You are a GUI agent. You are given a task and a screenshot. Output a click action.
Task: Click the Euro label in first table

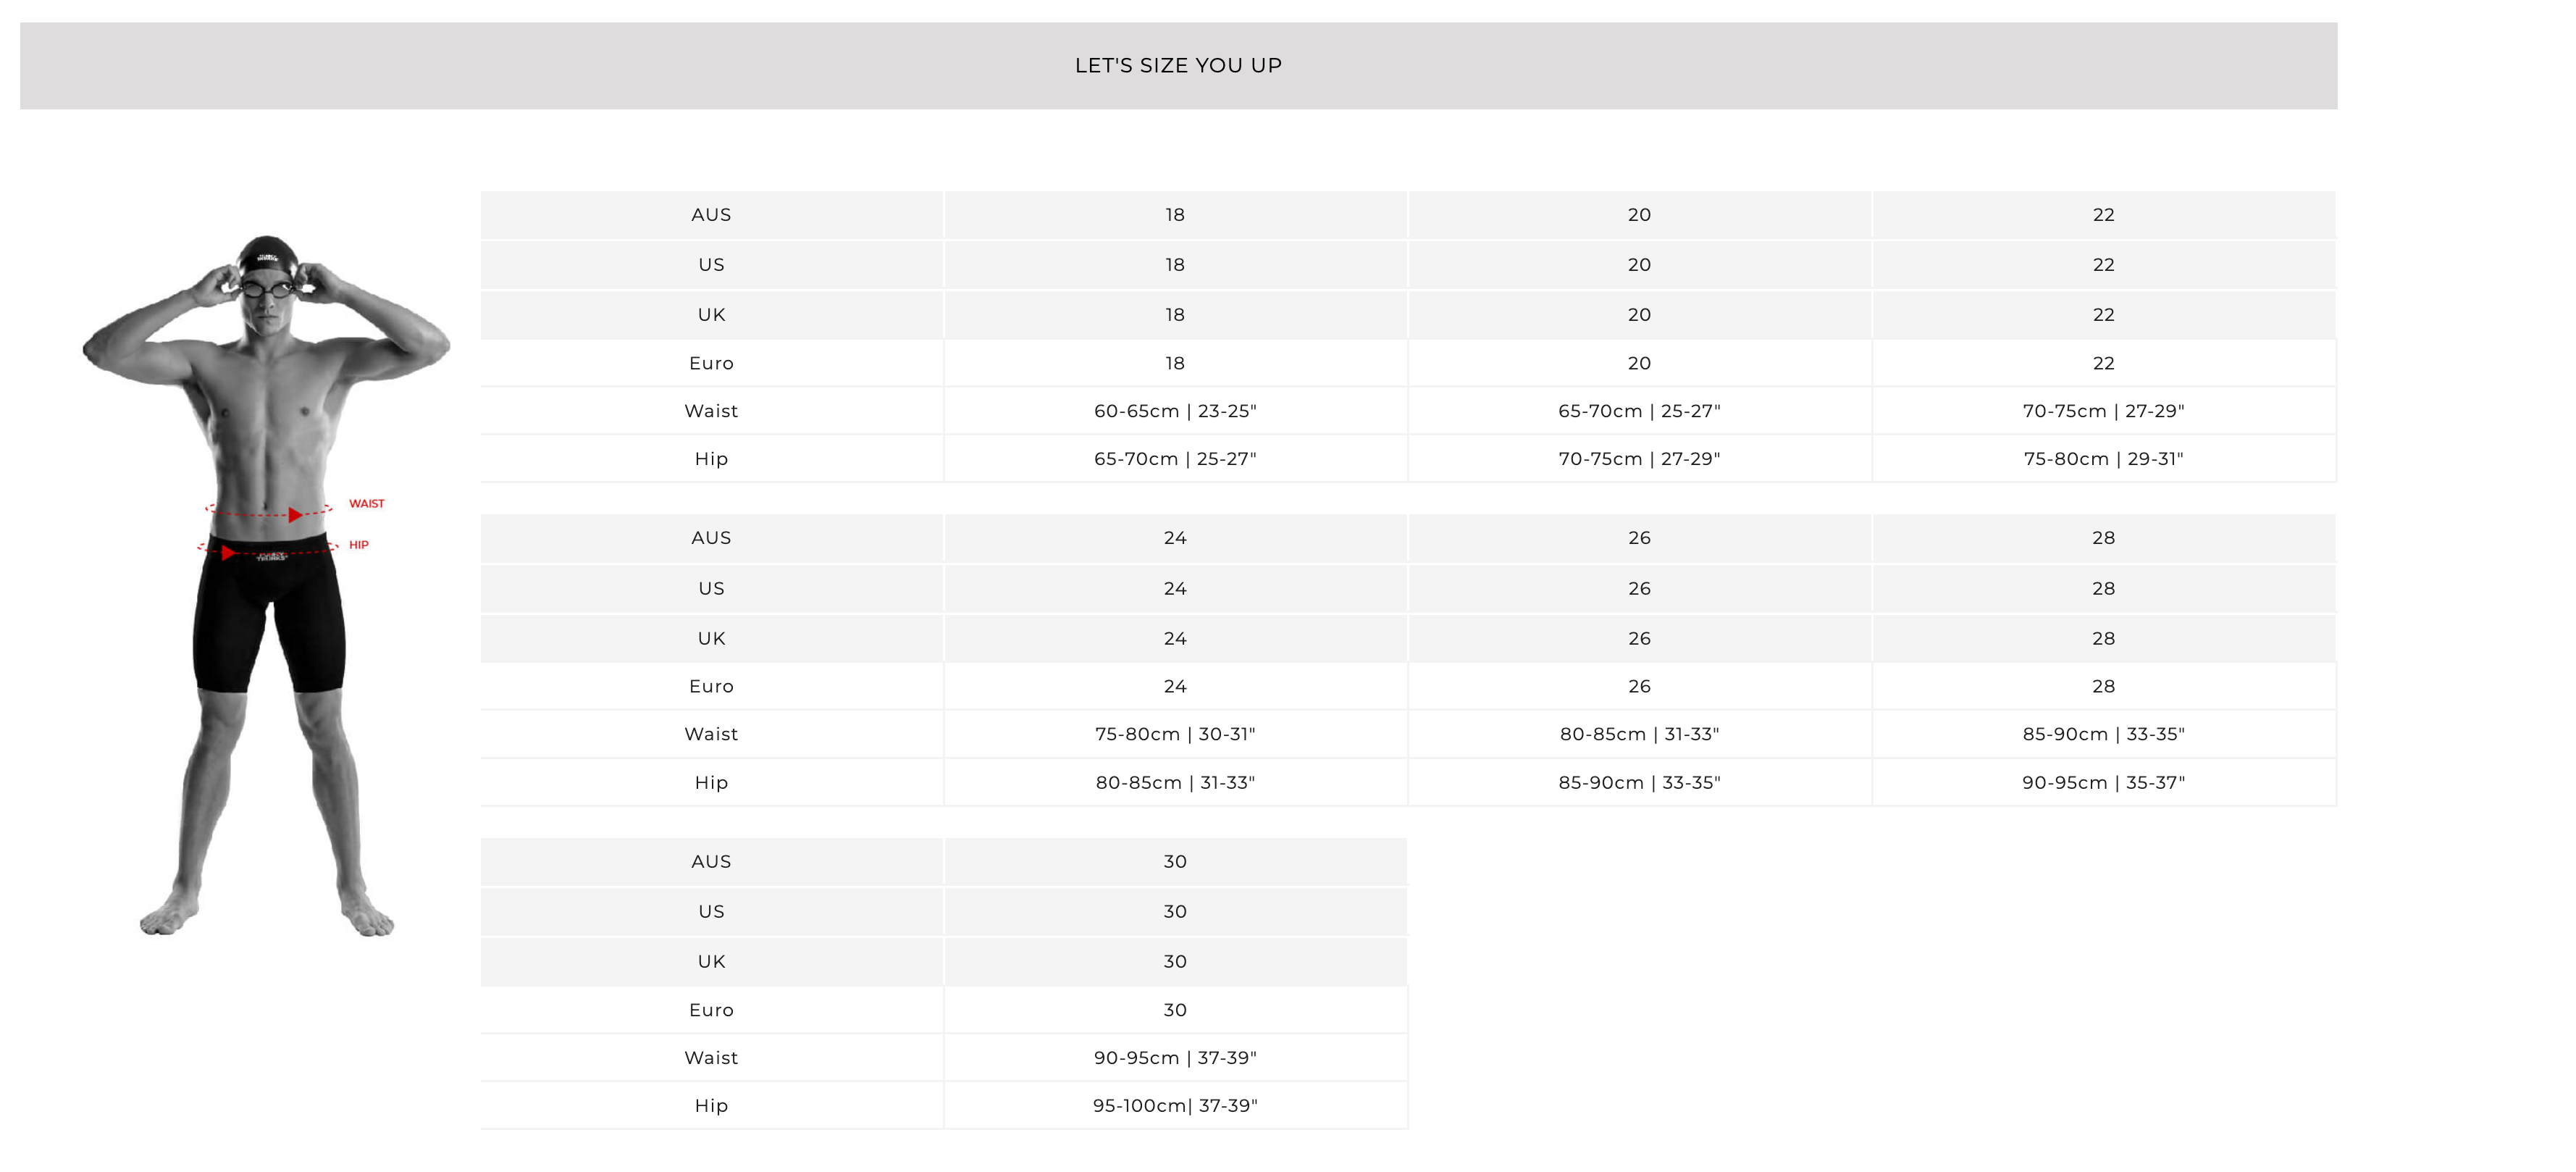point(711,364)
